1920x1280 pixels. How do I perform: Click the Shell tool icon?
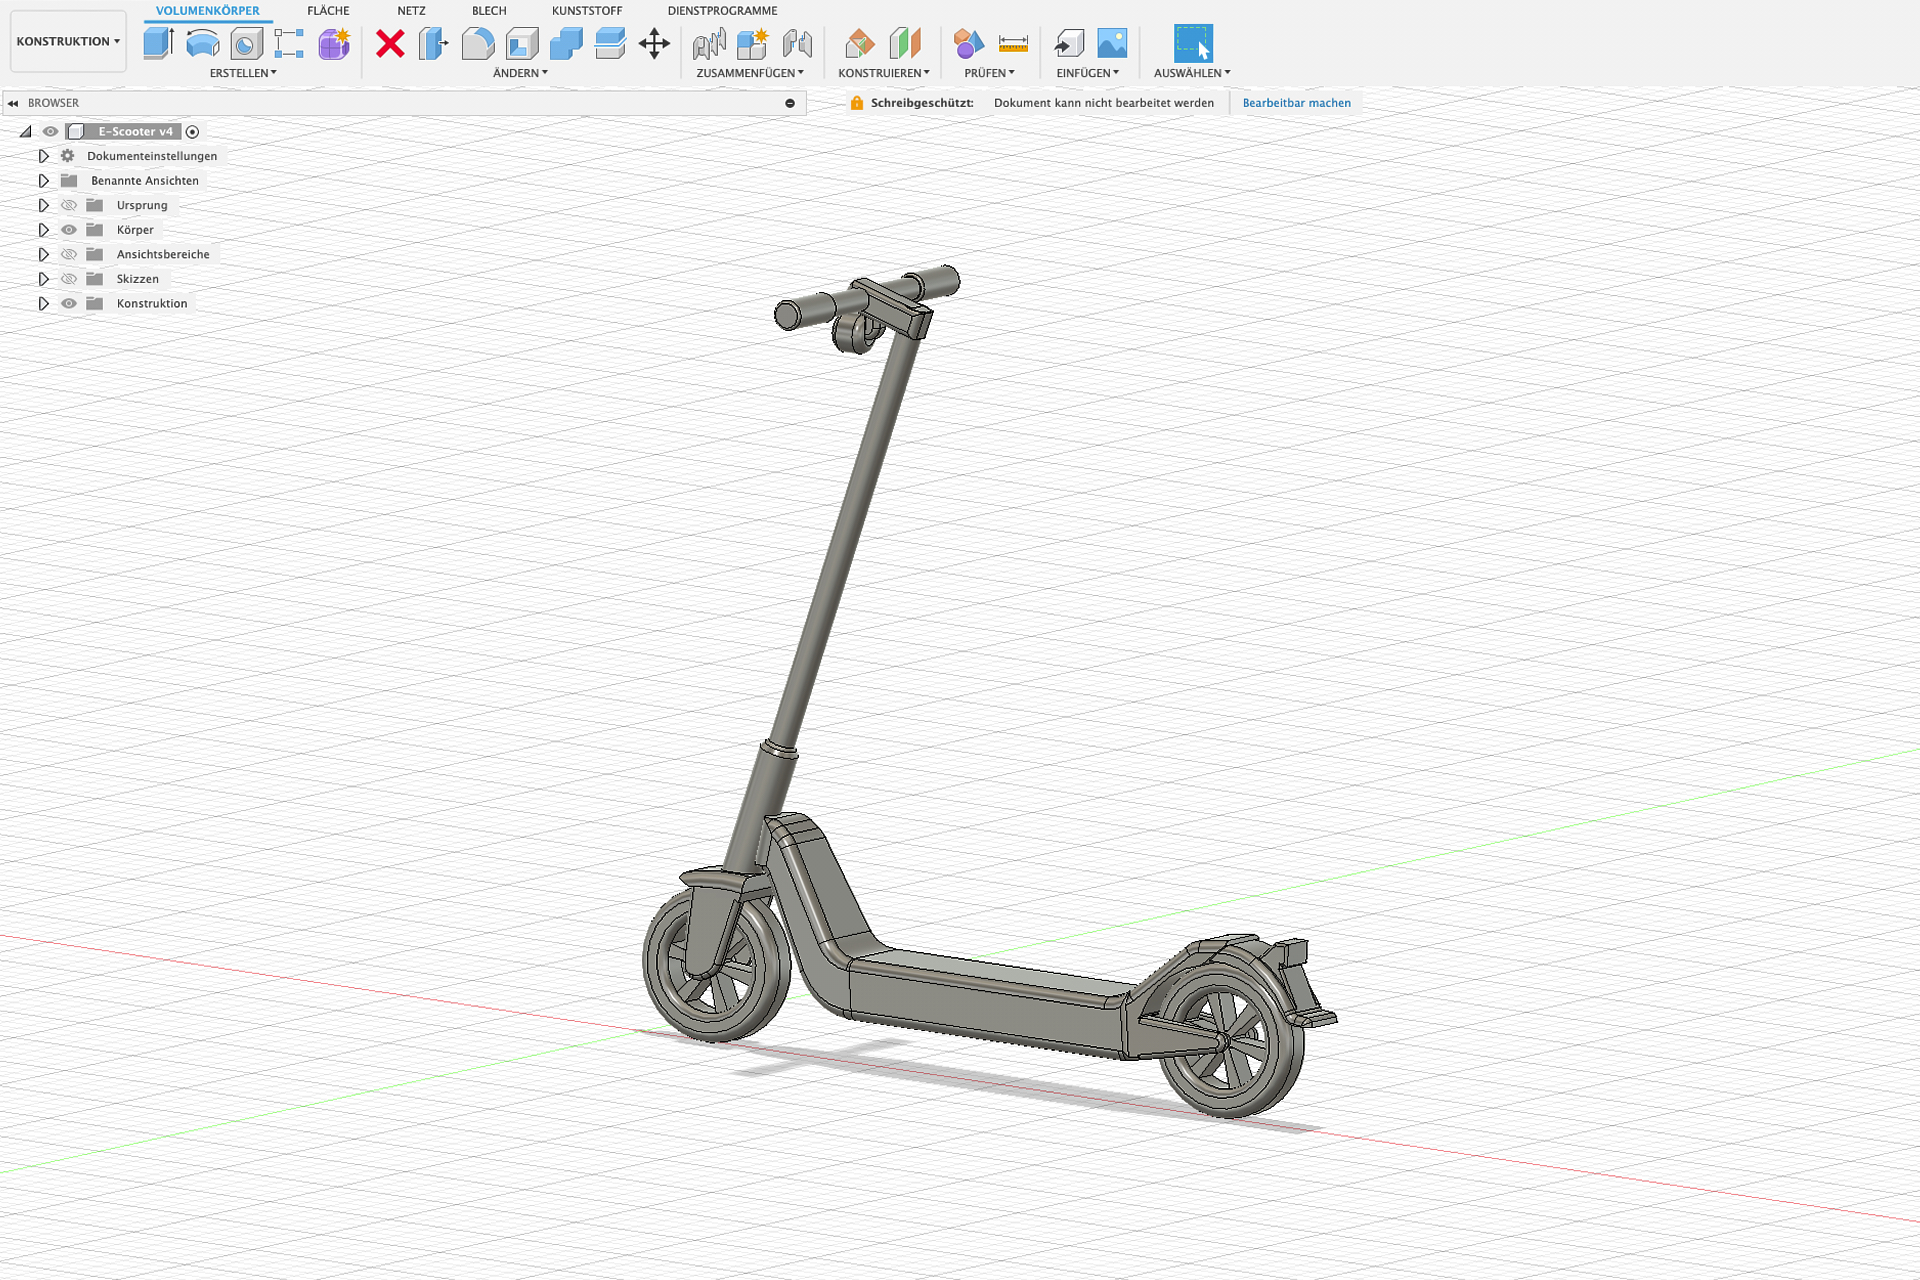522,43
